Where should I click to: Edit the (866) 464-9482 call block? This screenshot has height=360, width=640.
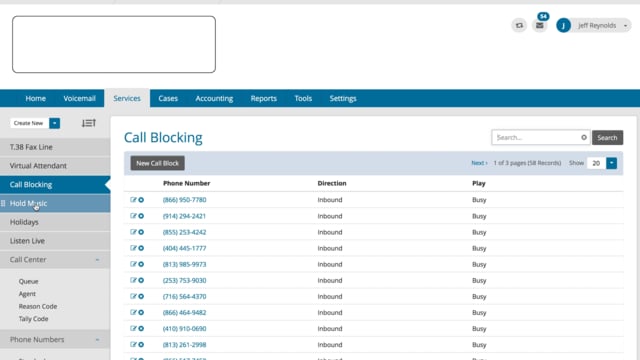point(133,312)
